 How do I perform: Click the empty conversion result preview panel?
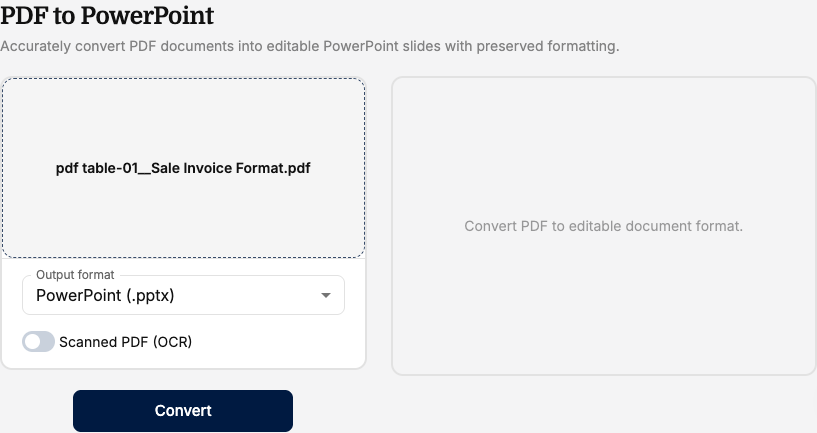pos(603,226)
